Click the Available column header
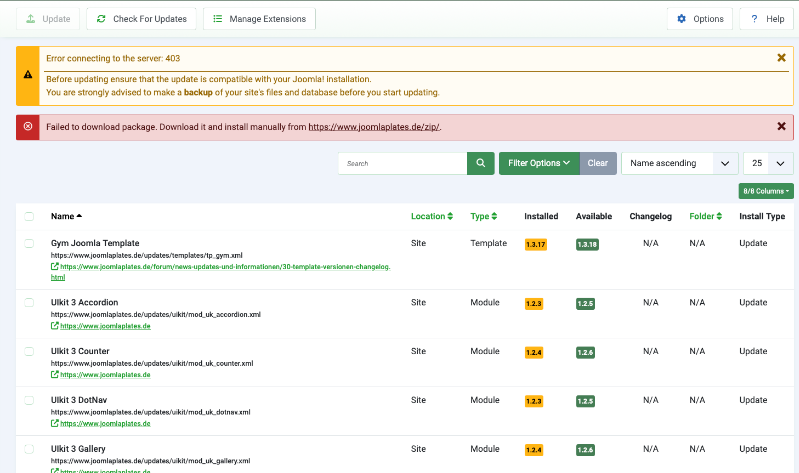Screen dimensions: 799x473 pos(594,216)
